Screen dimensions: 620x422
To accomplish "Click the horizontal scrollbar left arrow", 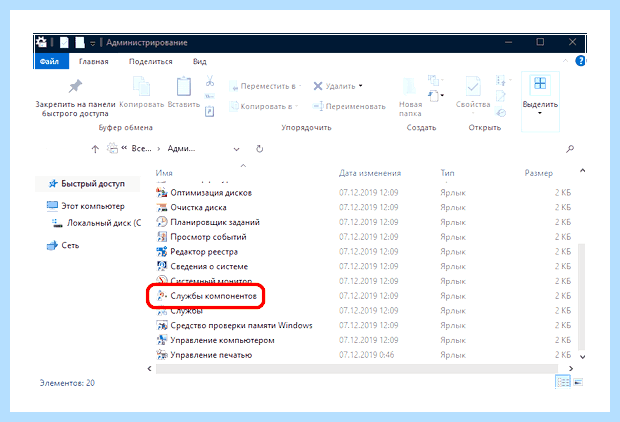I will (x=149, y=368).
